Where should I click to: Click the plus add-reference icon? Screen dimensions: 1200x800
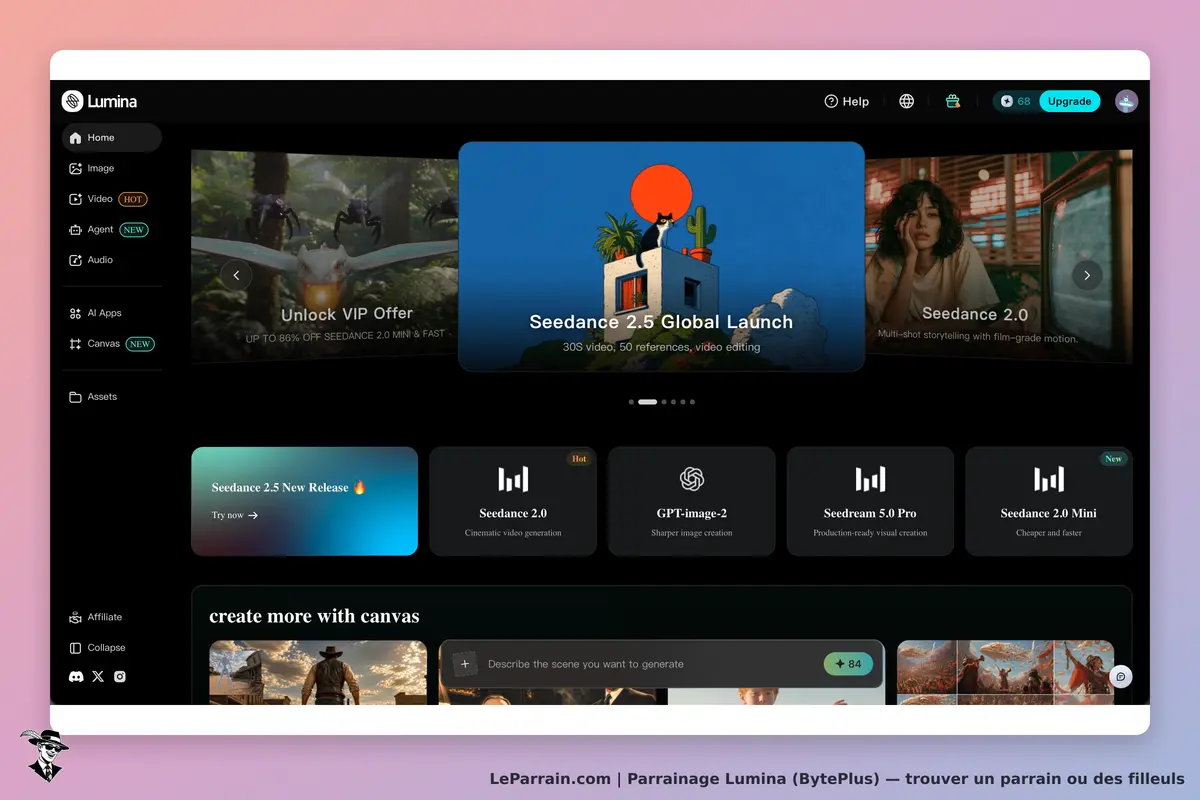[465, 664]
